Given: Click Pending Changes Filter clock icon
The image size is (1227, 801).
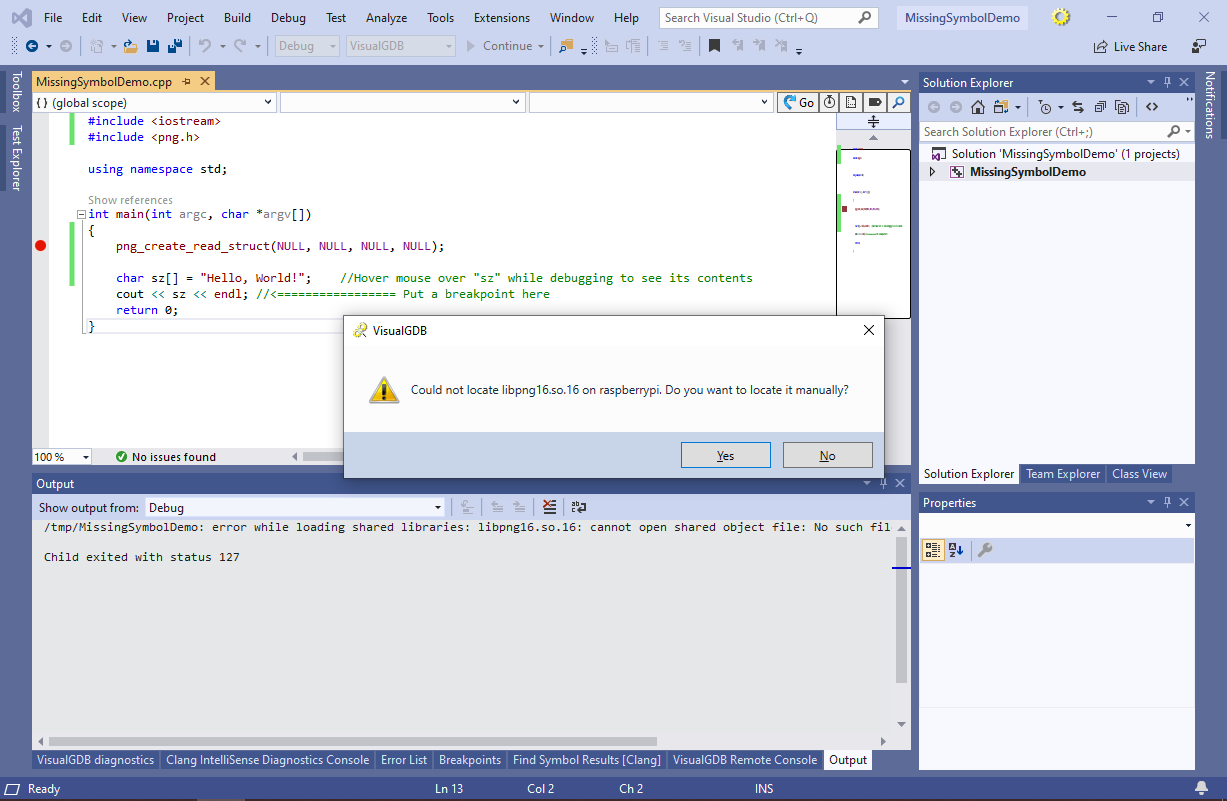Looking at the screenshot, I should tap(1045, 107).
